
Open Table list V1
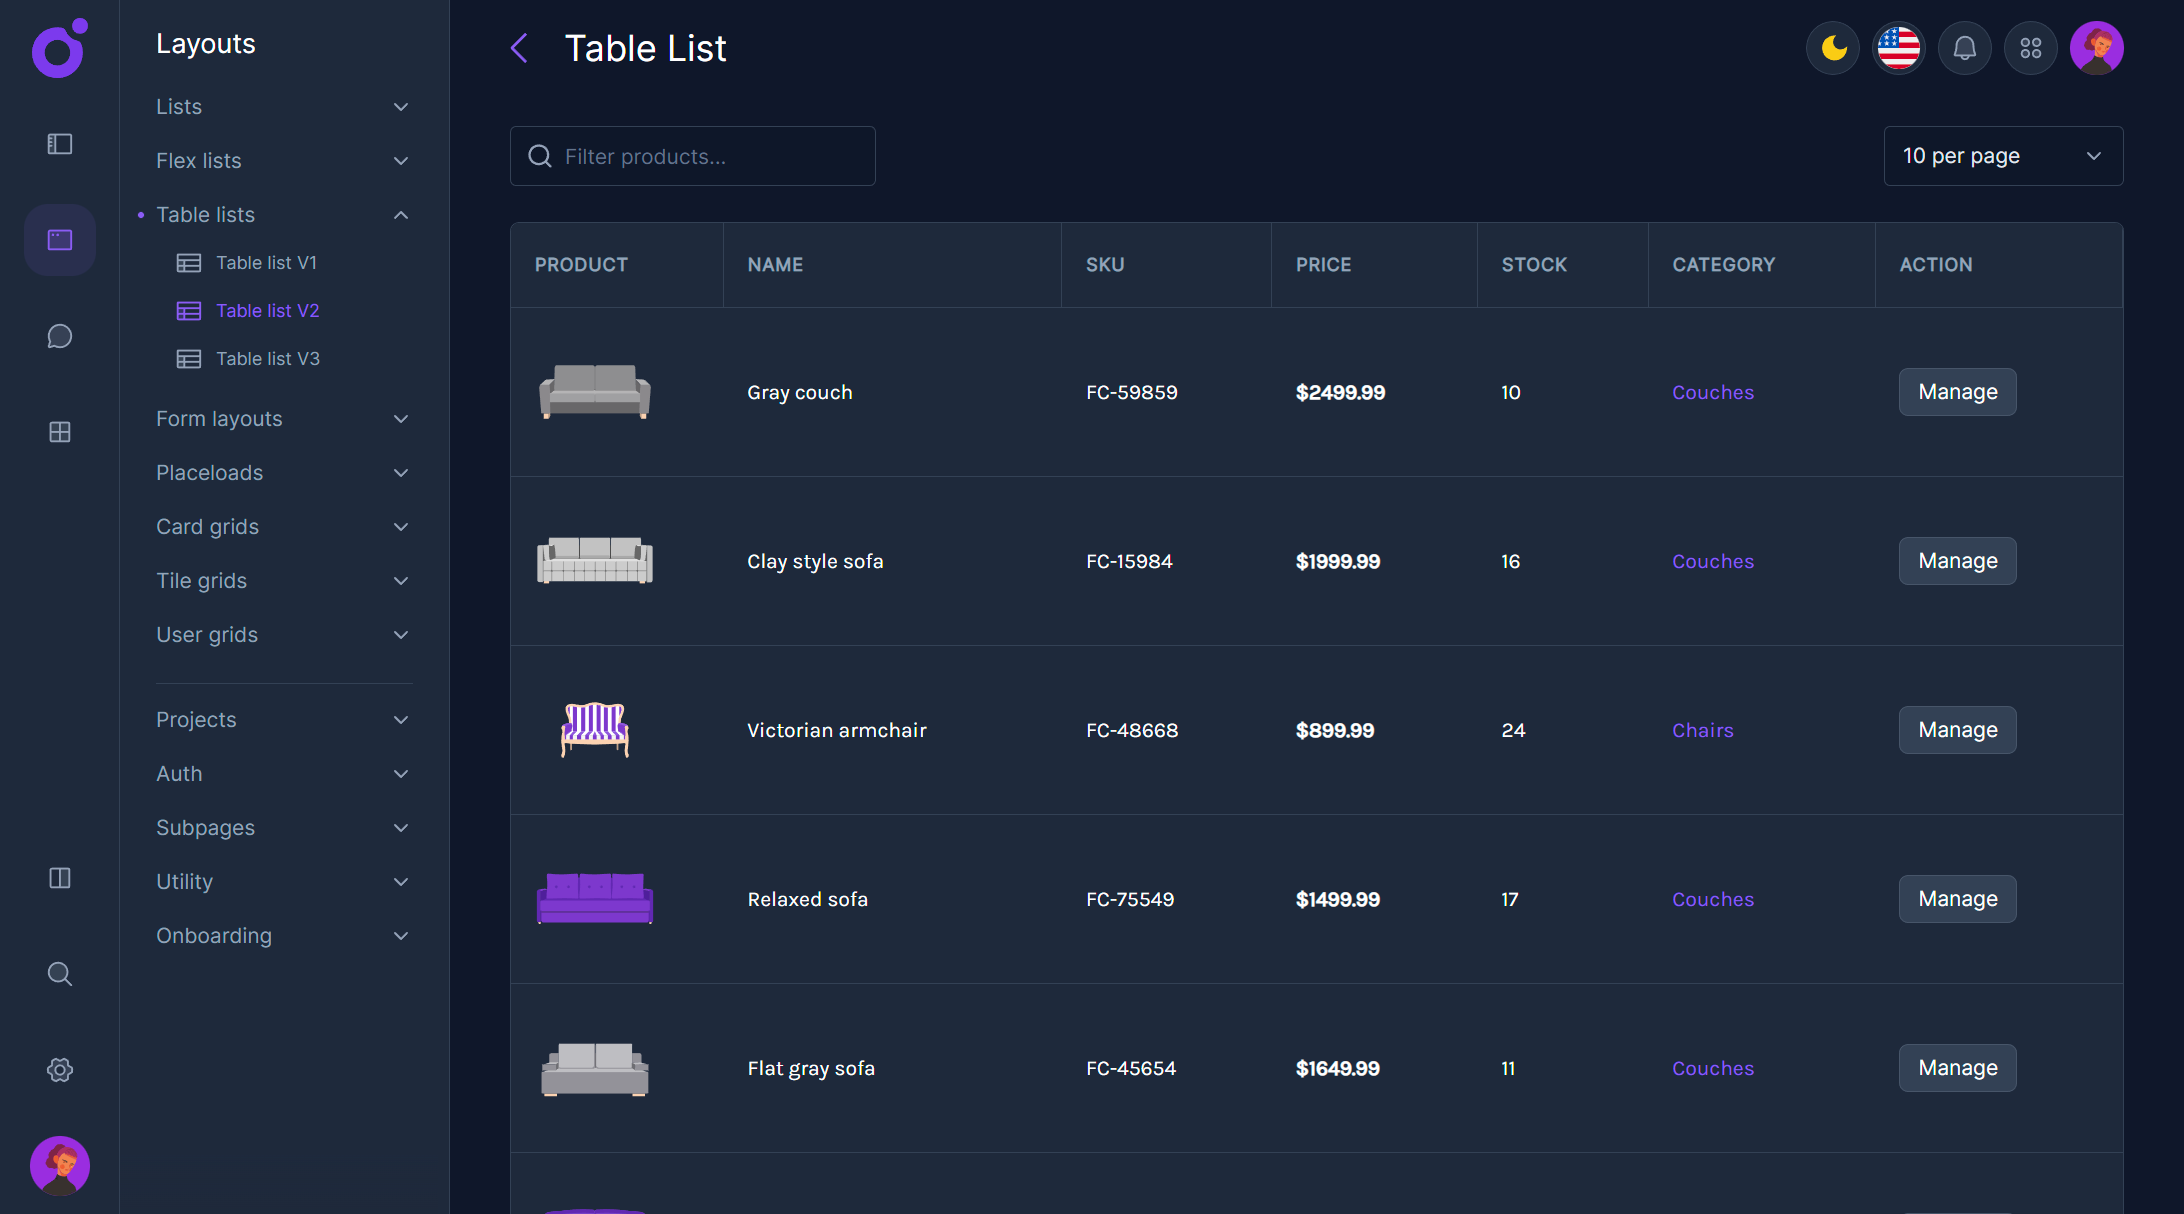266,262
